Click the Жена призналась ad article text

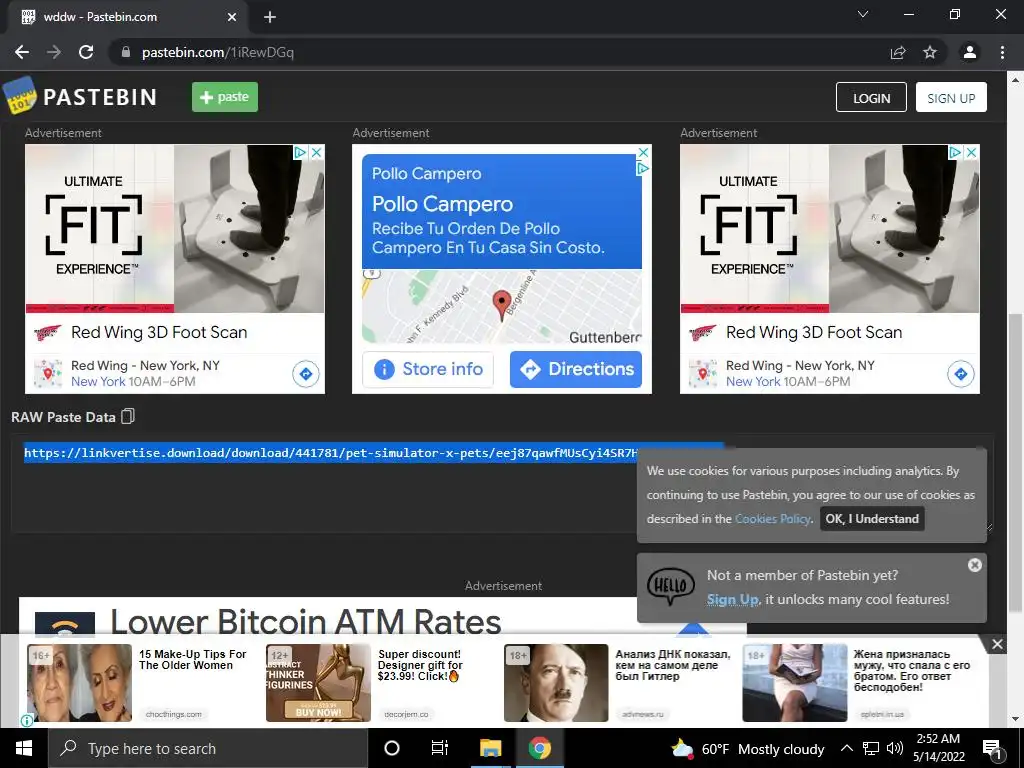912,671
